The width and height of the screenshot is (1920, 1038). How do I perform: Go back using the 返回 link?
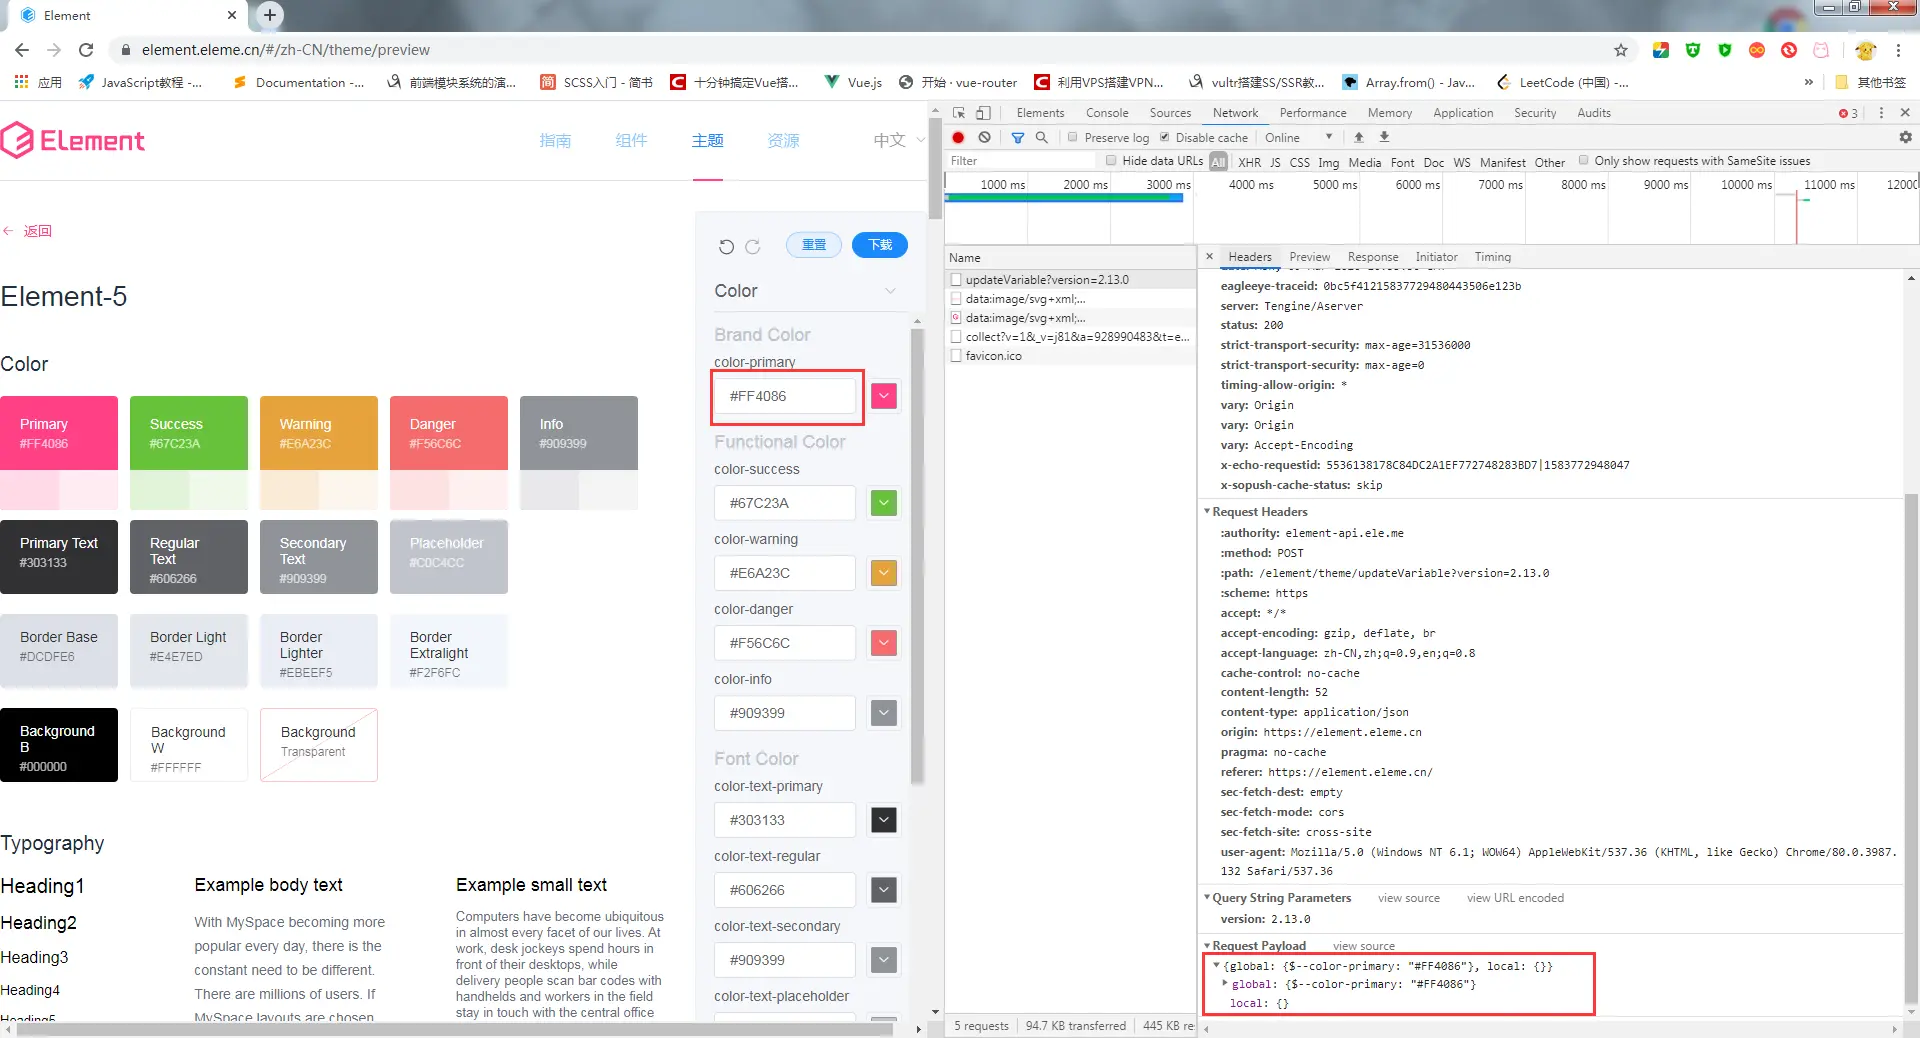click(x=27, y=231)
